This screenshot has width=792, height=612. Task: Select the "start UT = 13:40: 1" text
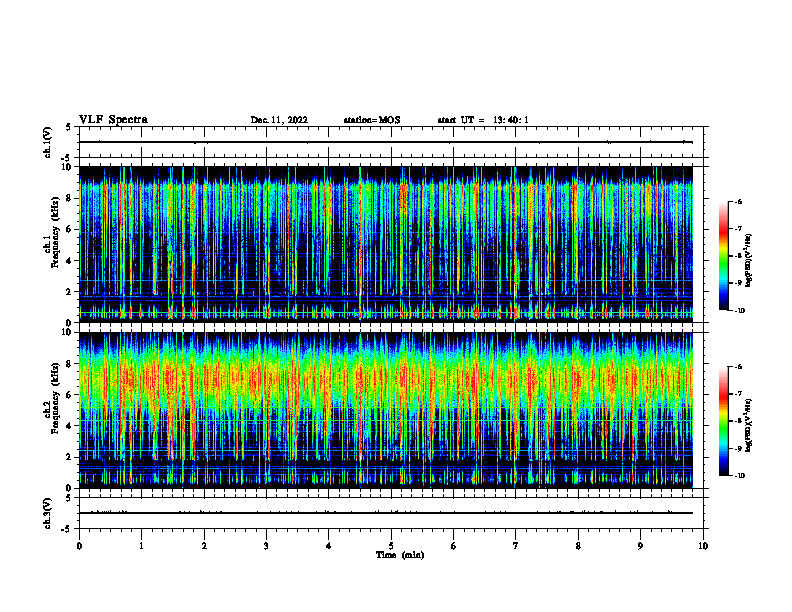click(483, 120)
